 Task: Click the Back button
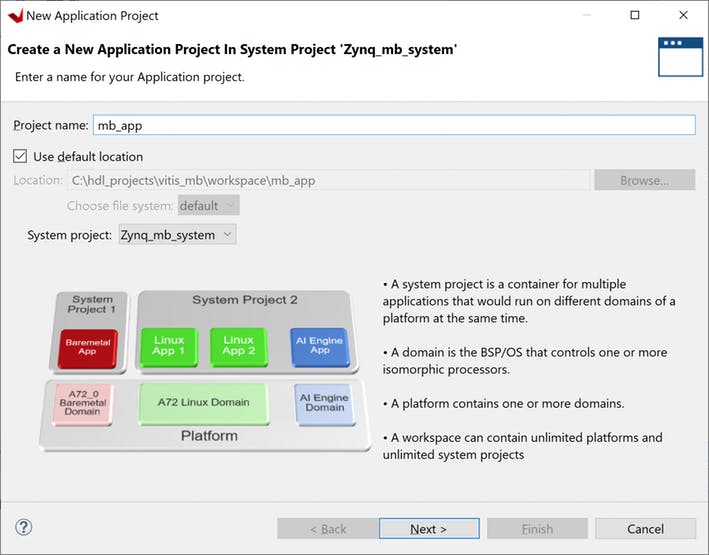point(327,528)
